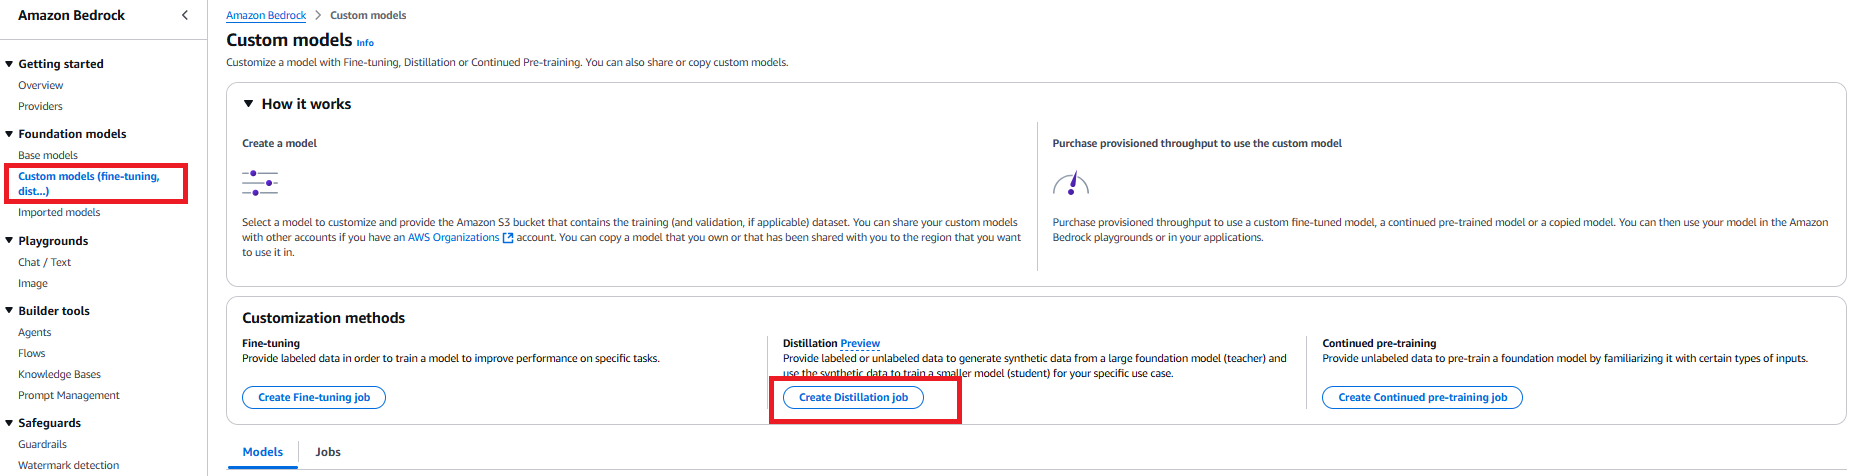Select Custom models (fine-tuning, dist...) in sidebar
This screenshot has height=476, width=1854.
pyautogui.click(x=88, y=183)
